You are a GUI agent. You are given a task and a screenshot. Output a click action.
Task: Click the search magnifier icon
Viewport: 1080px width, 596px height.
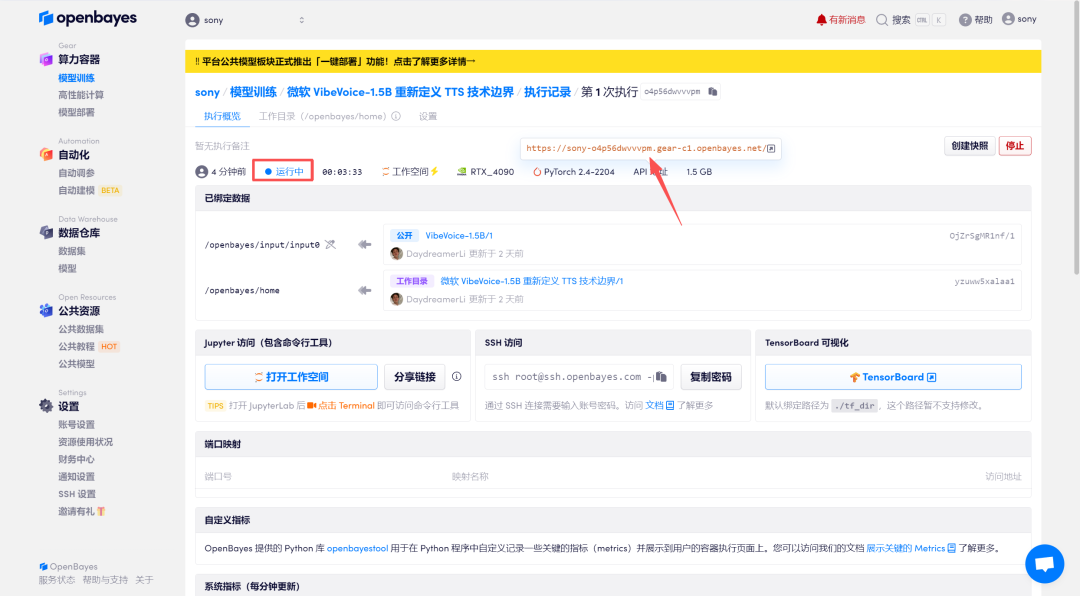(882, 20)
